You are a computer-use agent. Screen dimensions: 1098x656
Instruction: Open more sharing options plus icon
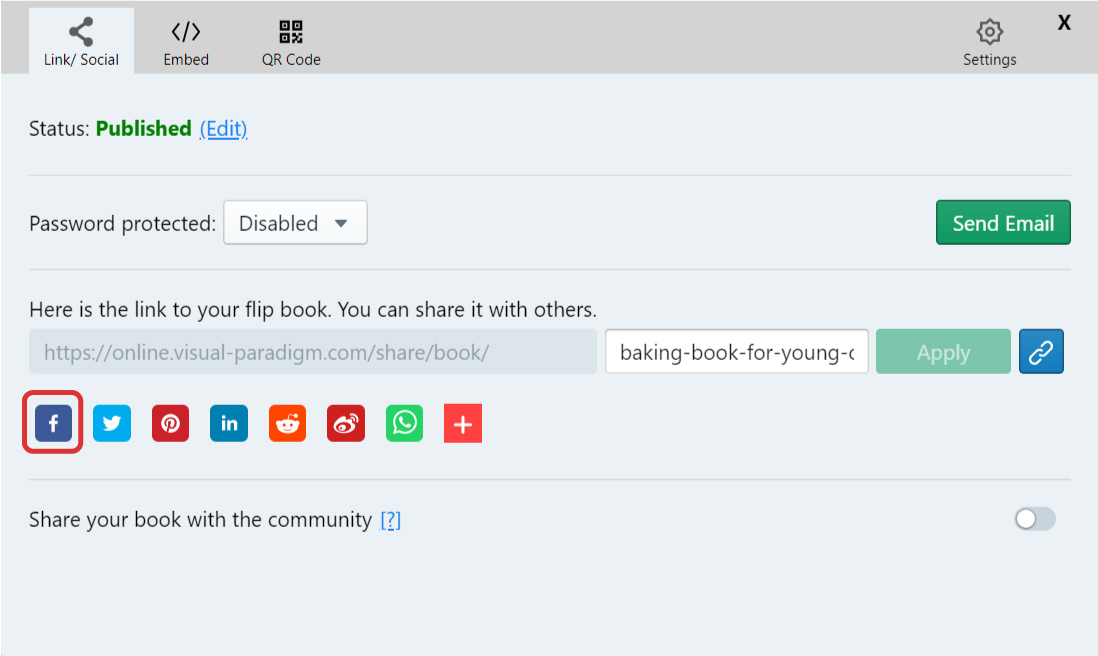463,424
